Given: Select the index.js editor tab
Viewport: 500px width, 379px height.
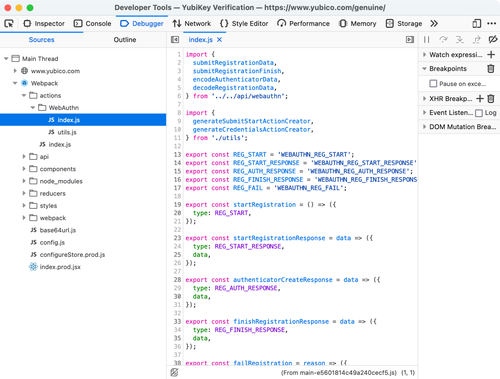Looking at the screenshot, I should (x=201, y=40).
